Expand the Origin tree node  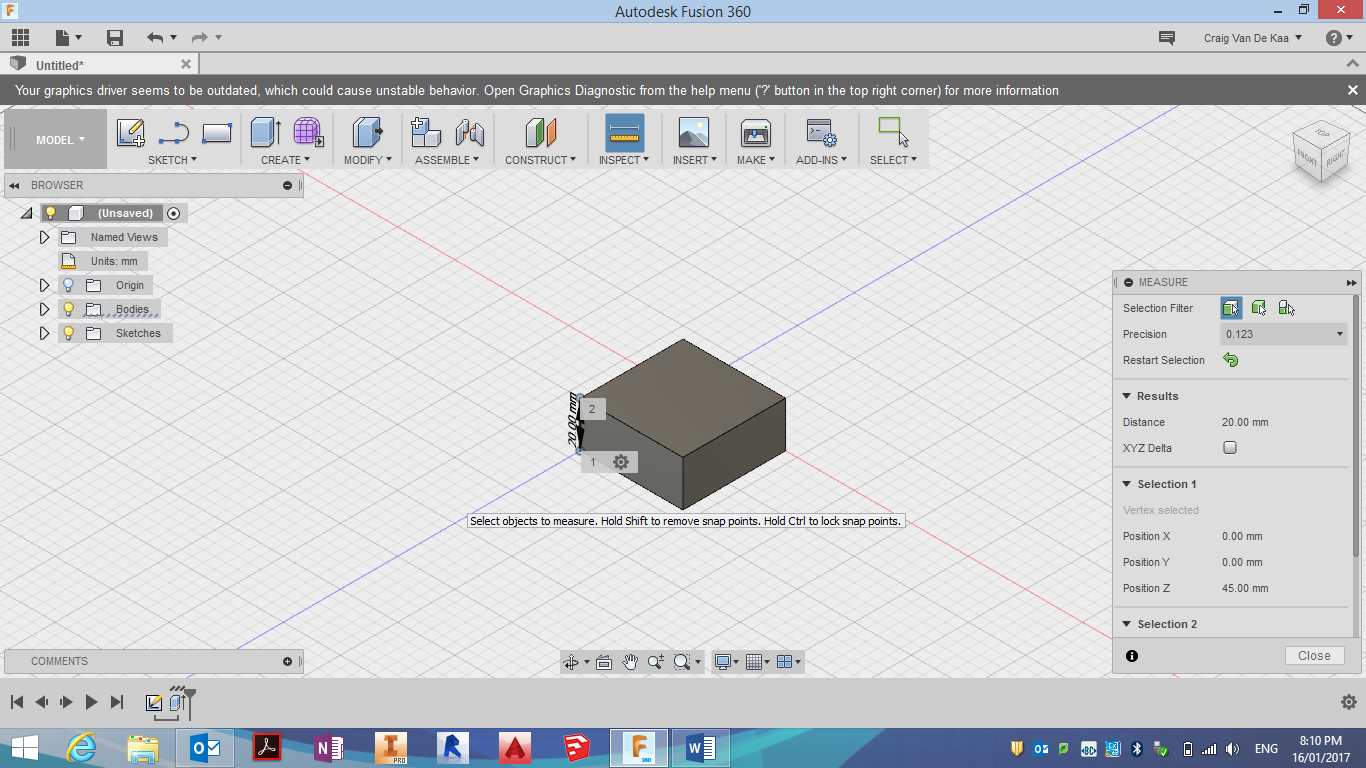point(44,285)
